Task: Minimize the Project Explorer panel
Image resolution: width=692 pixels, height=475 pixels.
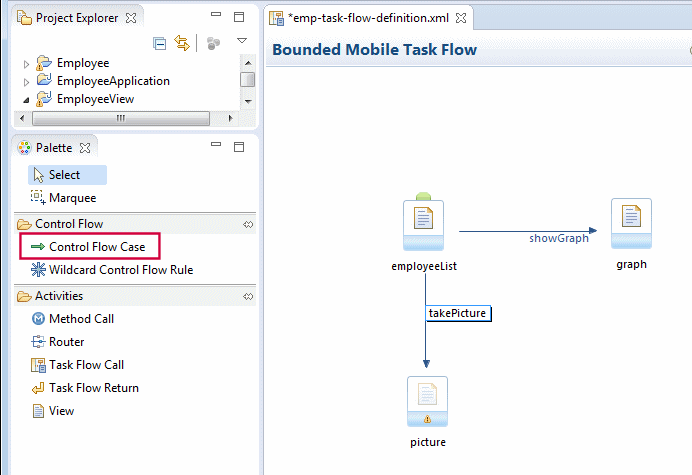Action: click(216, 14)
